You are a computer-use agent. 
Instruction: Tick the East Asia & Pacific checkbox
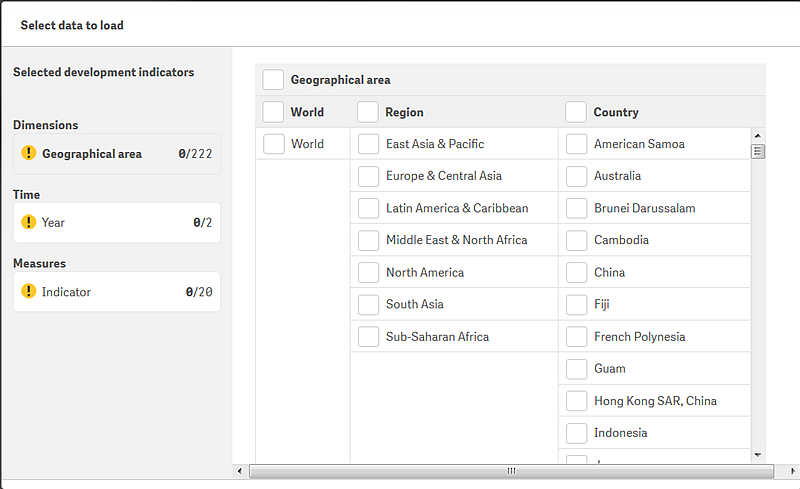(369, 144)
